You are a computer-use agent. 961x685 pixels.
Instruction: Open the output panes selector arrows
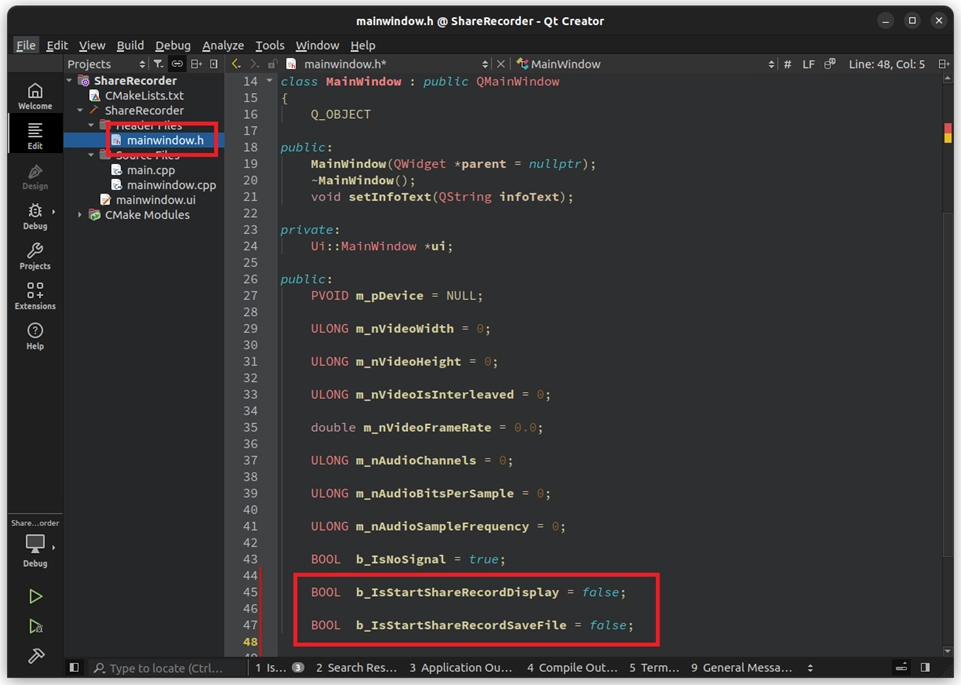coord(810,667)
